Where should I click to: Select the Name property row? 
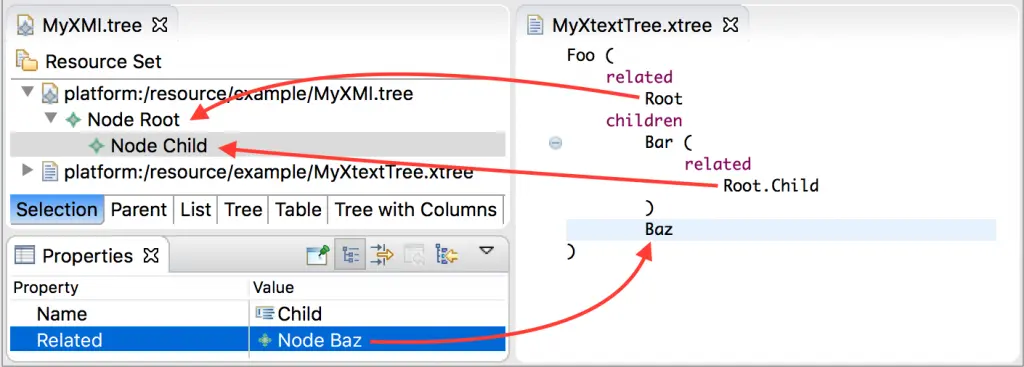(x=257, y=313)
